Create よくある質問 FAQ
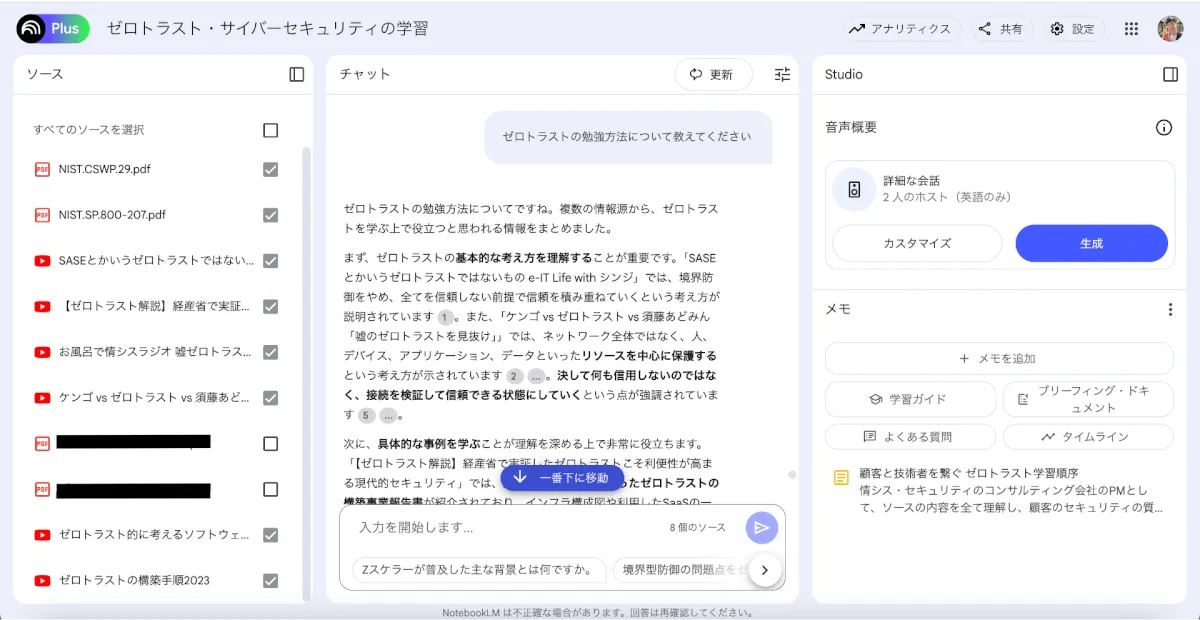 (910, 436)
